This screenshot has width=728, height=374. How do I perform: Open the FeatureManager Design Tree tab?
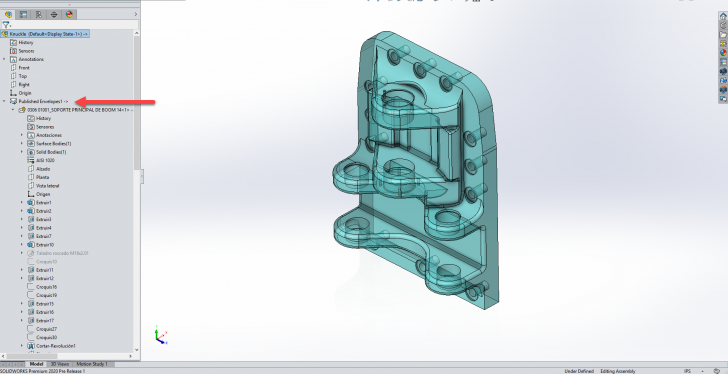[x=8, y=14]
